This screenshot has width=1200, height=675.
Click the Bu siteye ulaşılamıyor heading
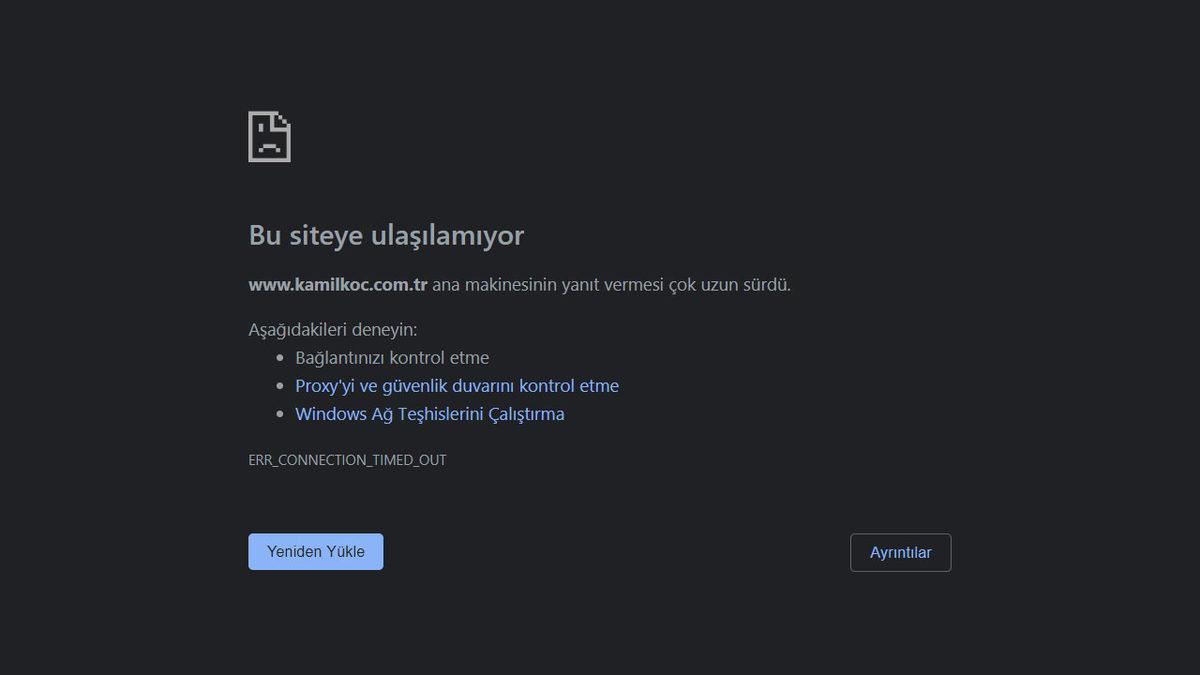pos(386,234)
